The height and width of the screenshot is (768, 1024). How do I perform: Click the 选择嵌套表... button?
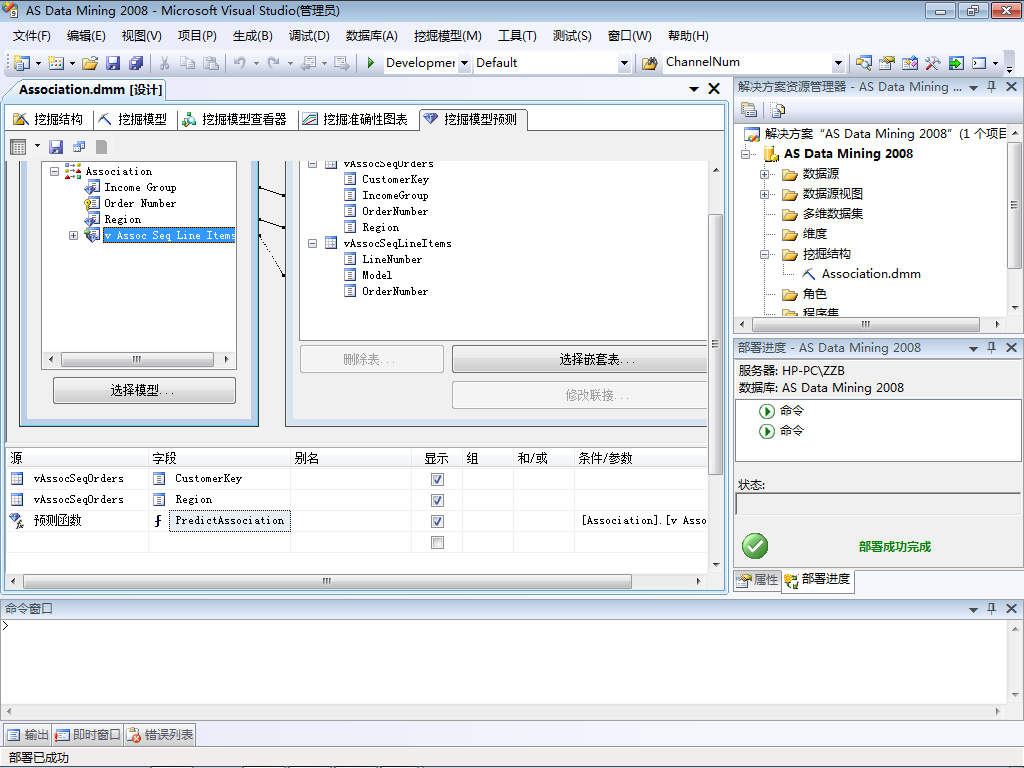pyautogui.click(x=580, y=359)
